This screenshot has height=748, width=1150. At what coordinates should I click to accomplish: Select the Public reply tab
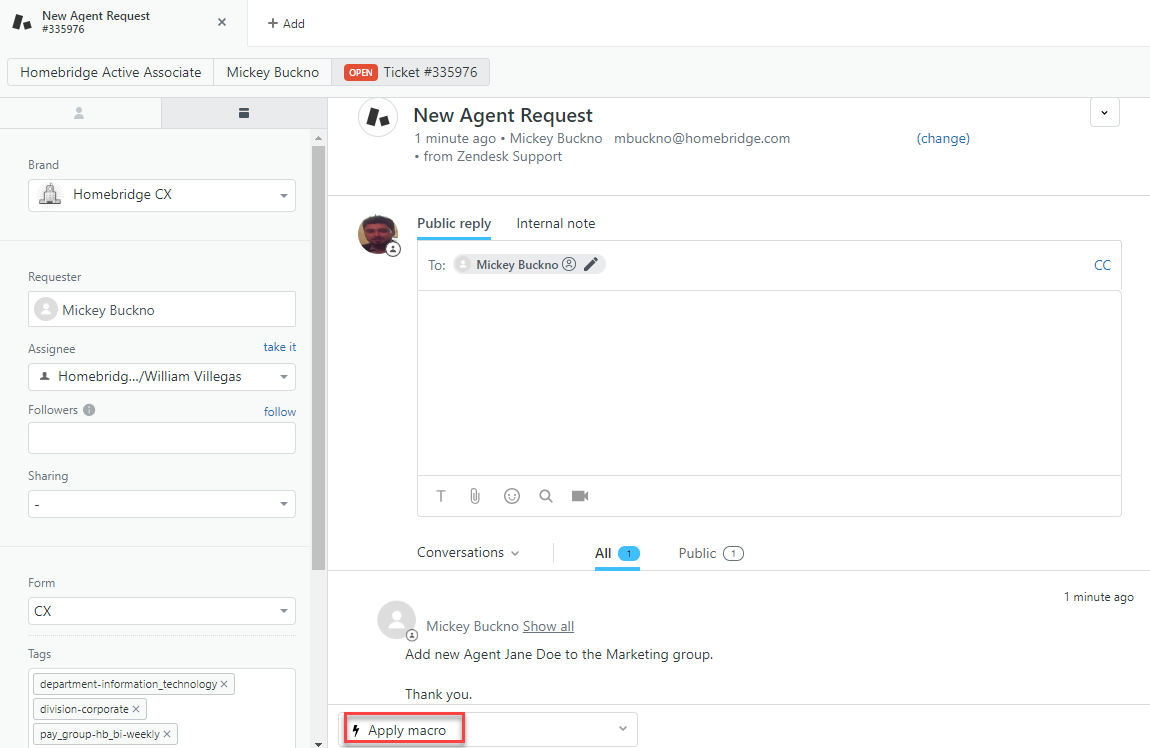(x=454, y=224)
